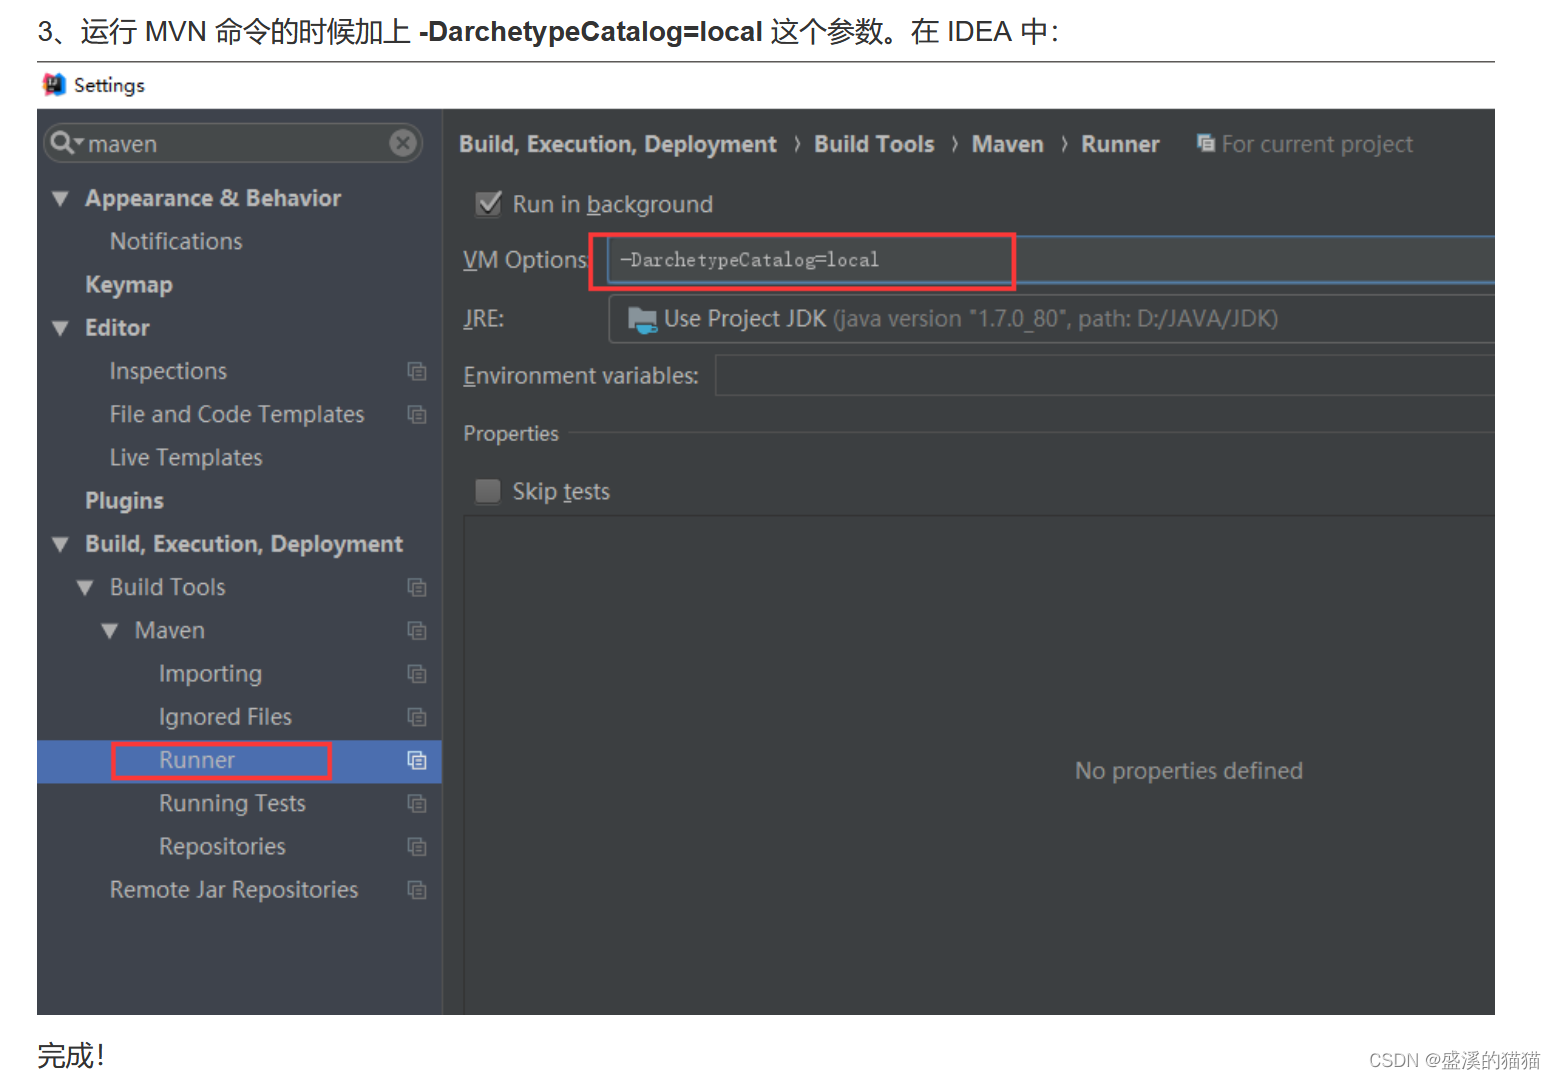Click the Environment variables field

click(1105, 376)
